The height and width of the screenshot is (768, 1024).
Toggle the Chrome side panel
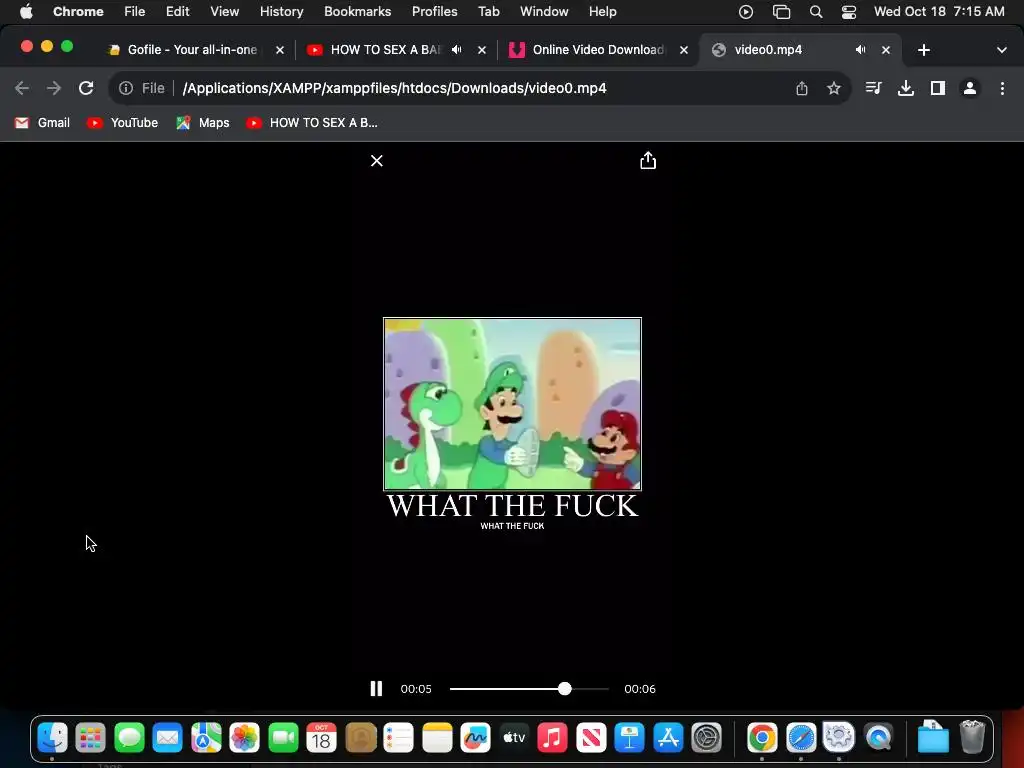(938, 88)
